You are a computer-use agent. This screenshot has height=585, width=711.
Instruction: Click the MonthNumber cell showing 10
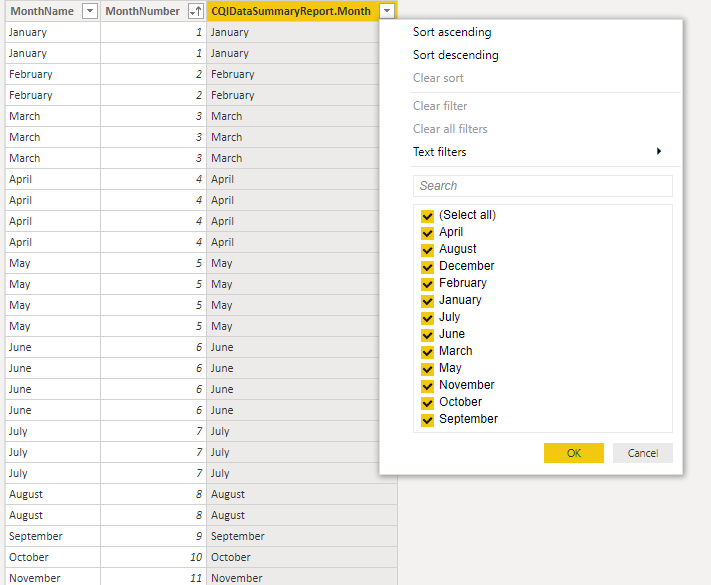(x=153, y=557)
